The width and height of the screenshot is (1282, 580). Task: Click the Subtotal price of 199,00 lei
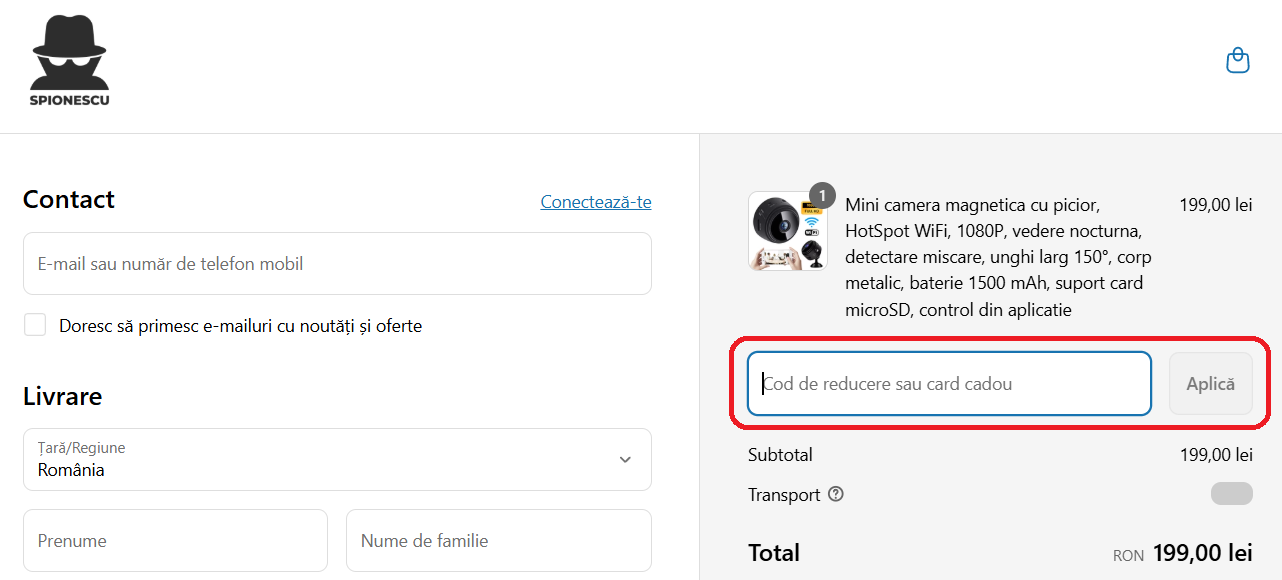(x=1216, y=454)
